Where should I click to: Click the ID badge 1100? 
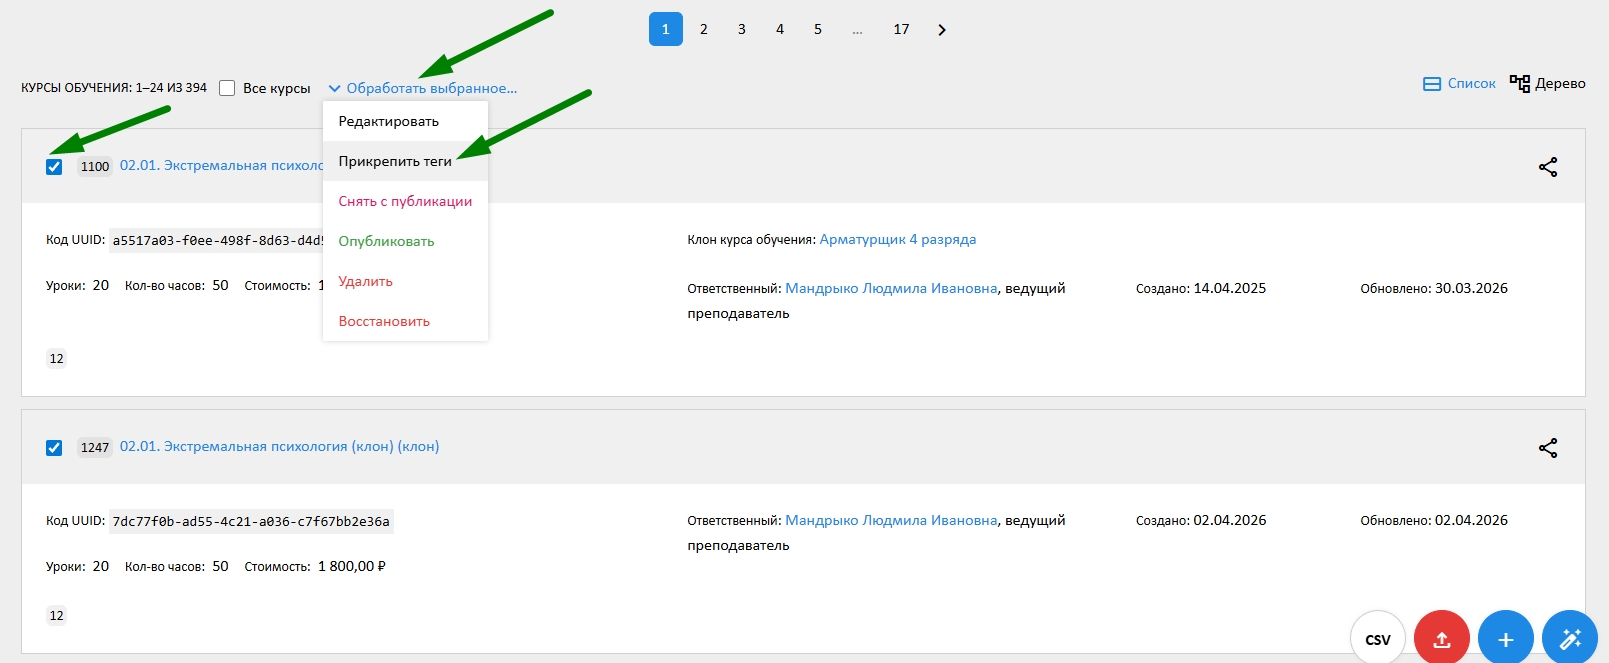pos(95,166)
